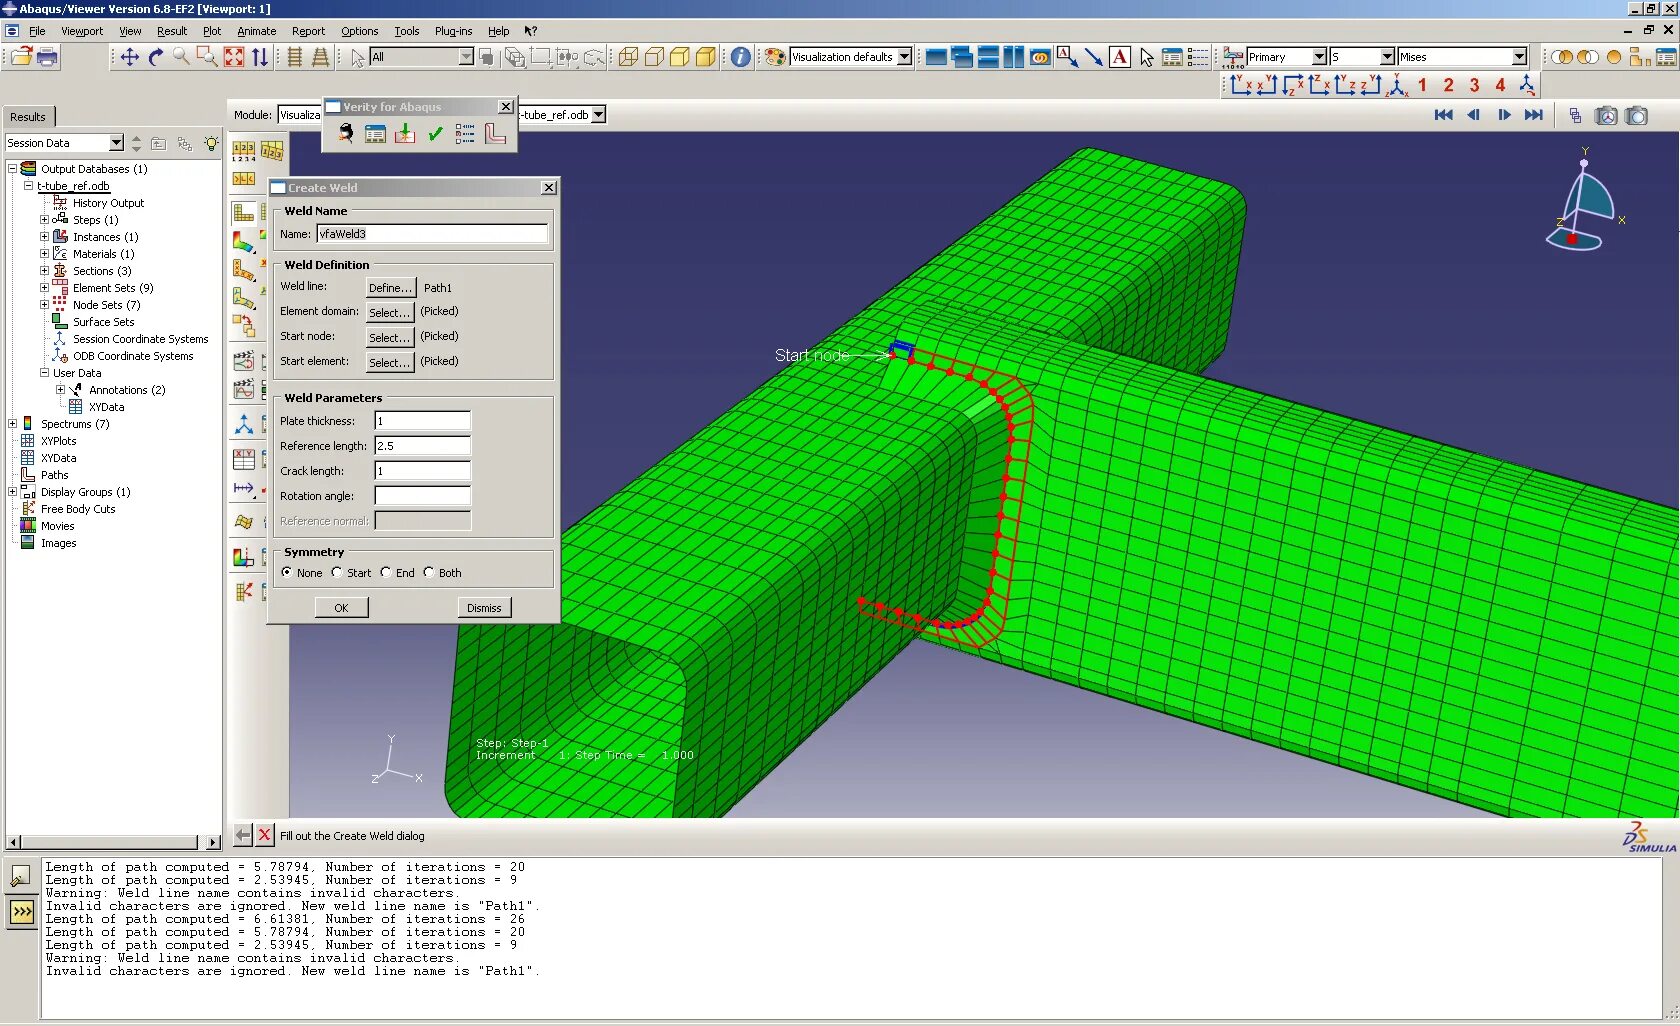Open the Primary variable dropdown
Viewport: 1680px width, 1026px height.
click(x=1319, y=57)
